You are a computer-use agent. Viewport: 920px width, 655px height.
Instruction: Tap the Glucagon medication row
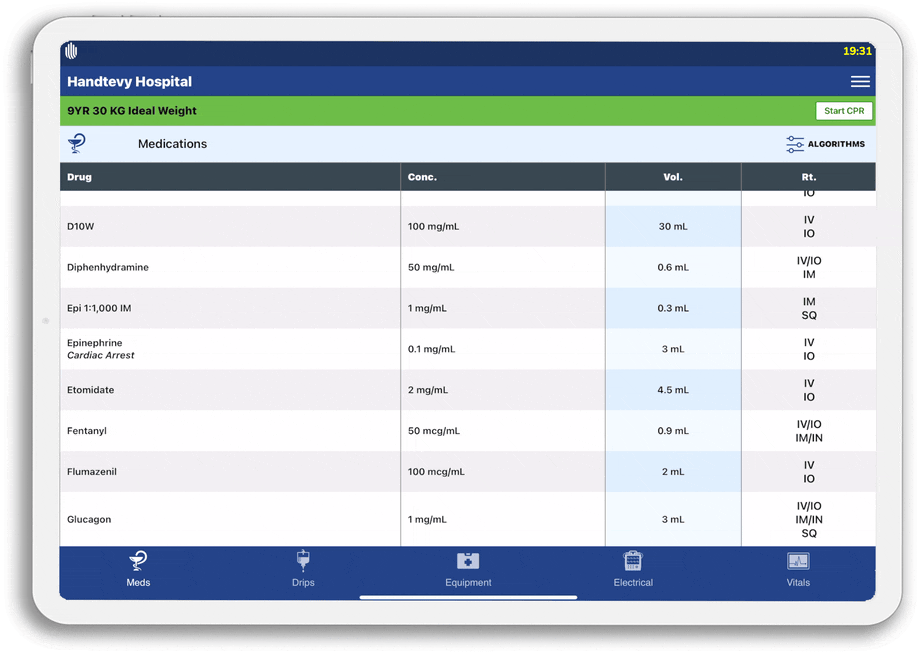click(x=89, y=520)
